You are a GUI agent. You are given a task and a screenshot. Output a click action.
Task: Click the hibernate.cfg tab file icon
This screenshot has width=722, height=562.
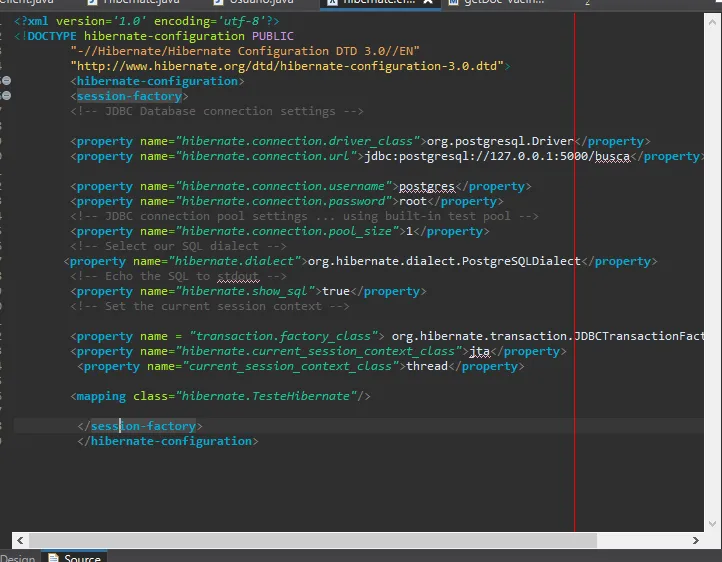coord(330,3)
